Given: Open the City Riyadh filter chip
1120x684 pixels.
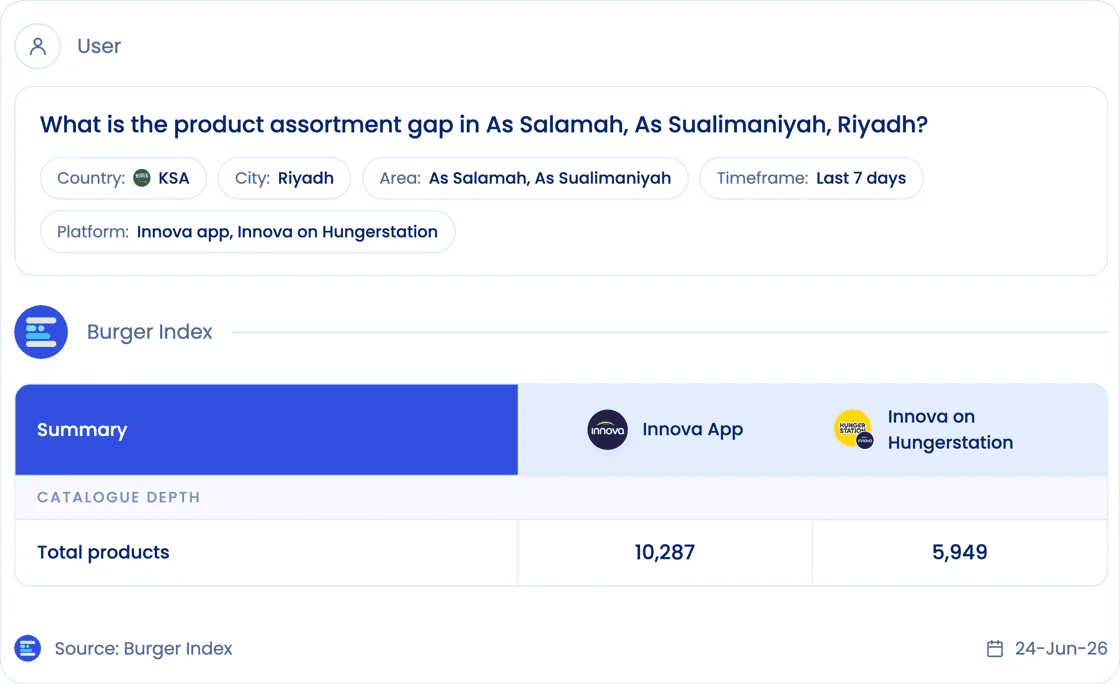Looking at the screenshot, I should (x=284, y=178).
